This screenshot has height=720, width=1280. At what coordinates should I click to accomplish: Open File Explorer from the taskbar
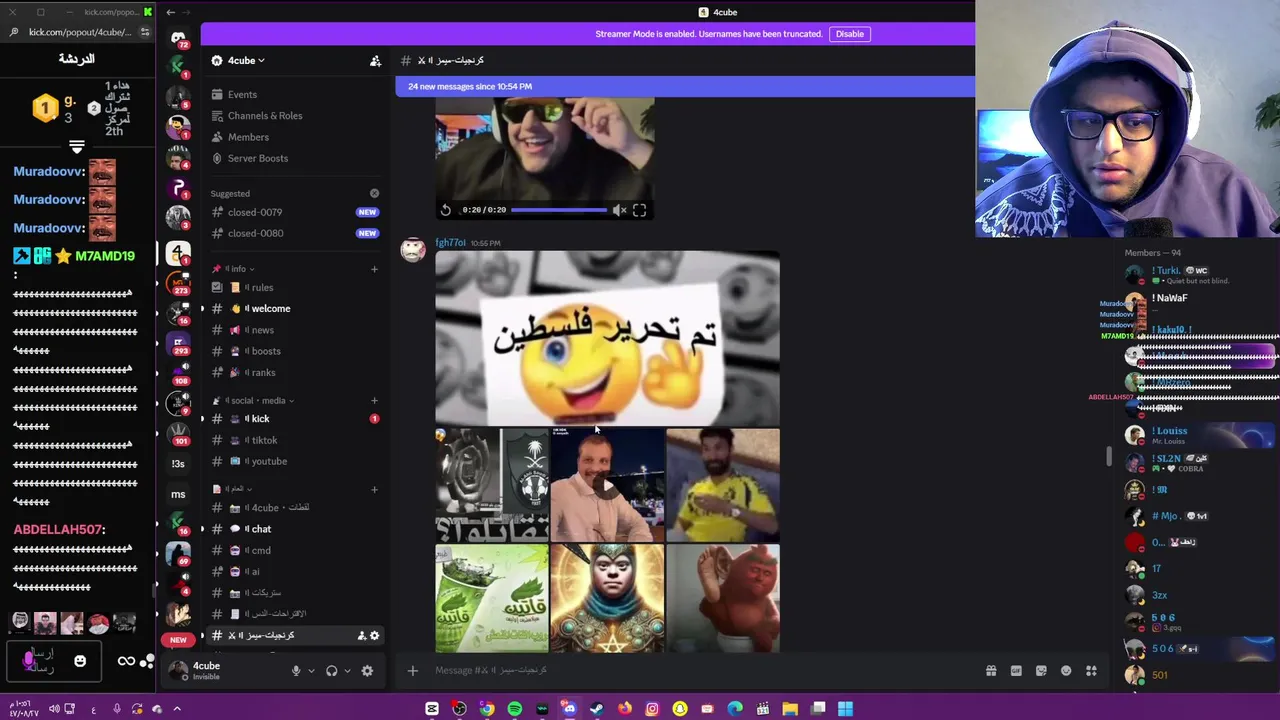pyautogui.click(x=790, y=709)
